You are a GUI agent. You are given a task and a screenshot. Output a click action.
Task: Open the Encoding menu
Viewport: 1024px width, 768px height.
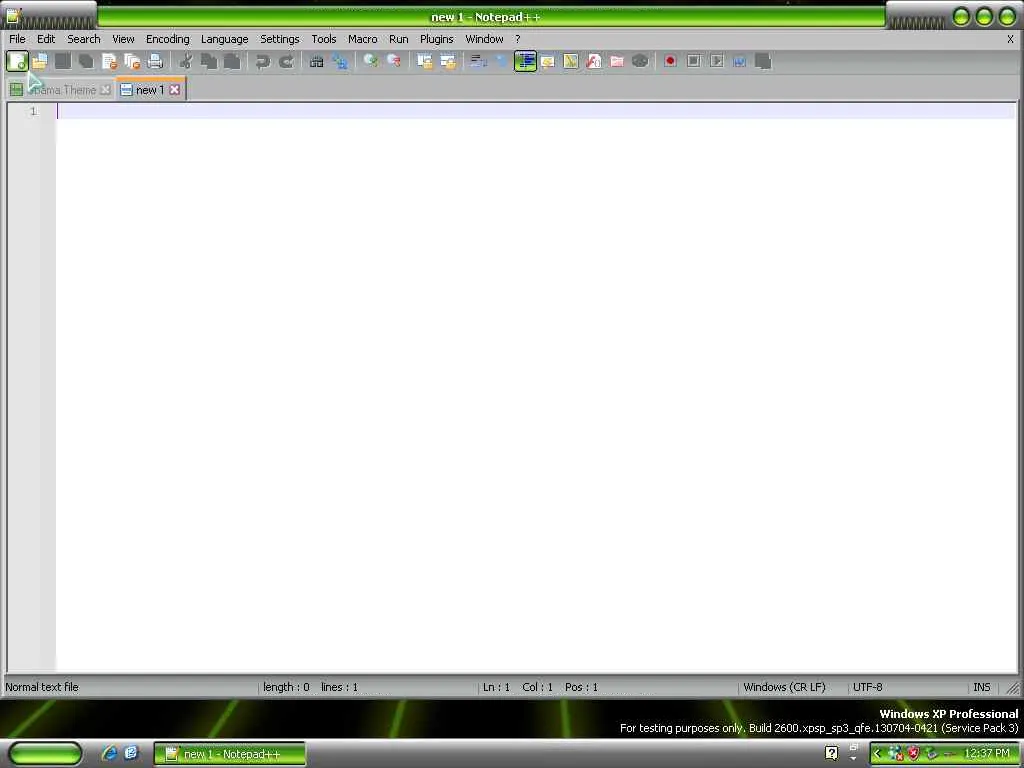pos(168,39)
